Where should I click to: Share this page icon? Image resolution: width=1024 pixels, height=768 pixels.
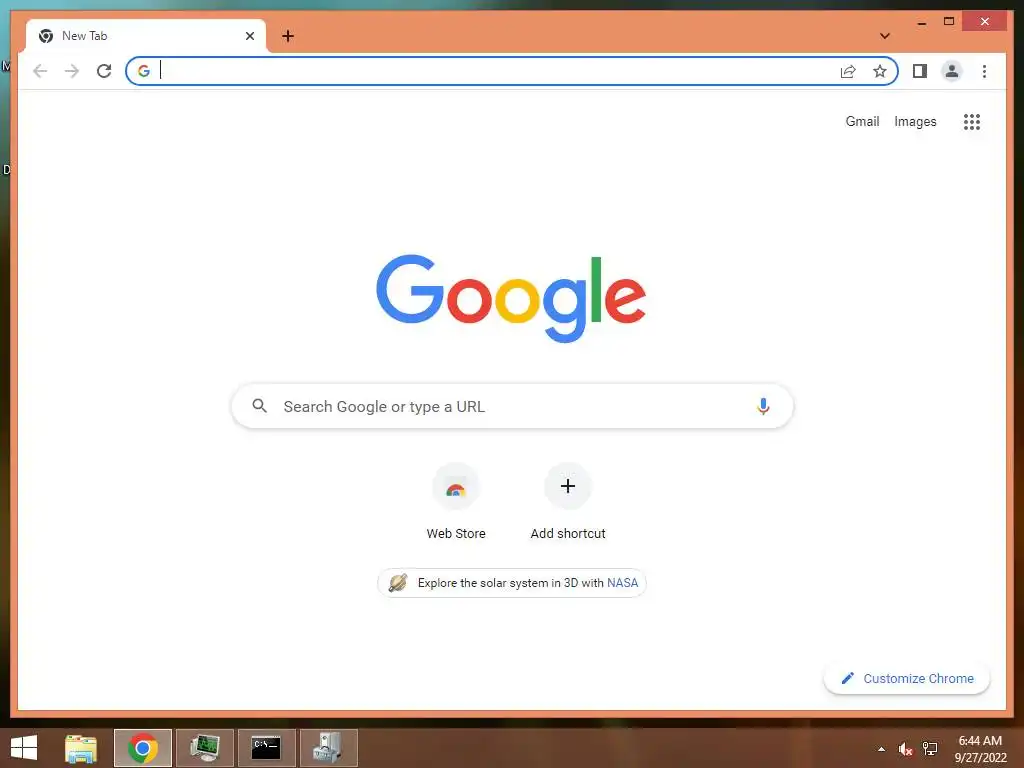pos(848,71)
